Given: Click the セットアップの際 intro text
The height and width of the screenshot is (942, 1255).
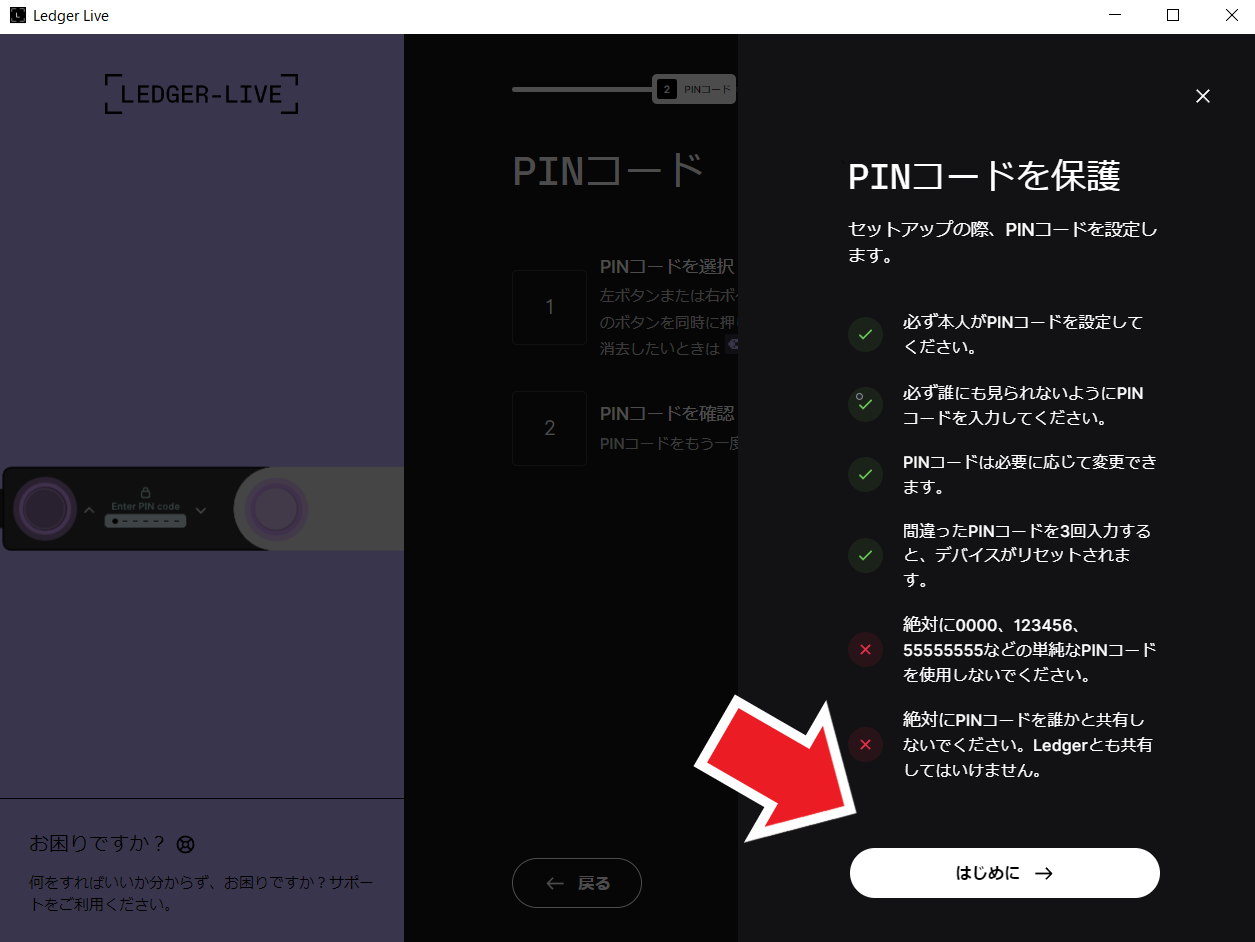Looking at the screenshot, I should (x=1003, y=242).
